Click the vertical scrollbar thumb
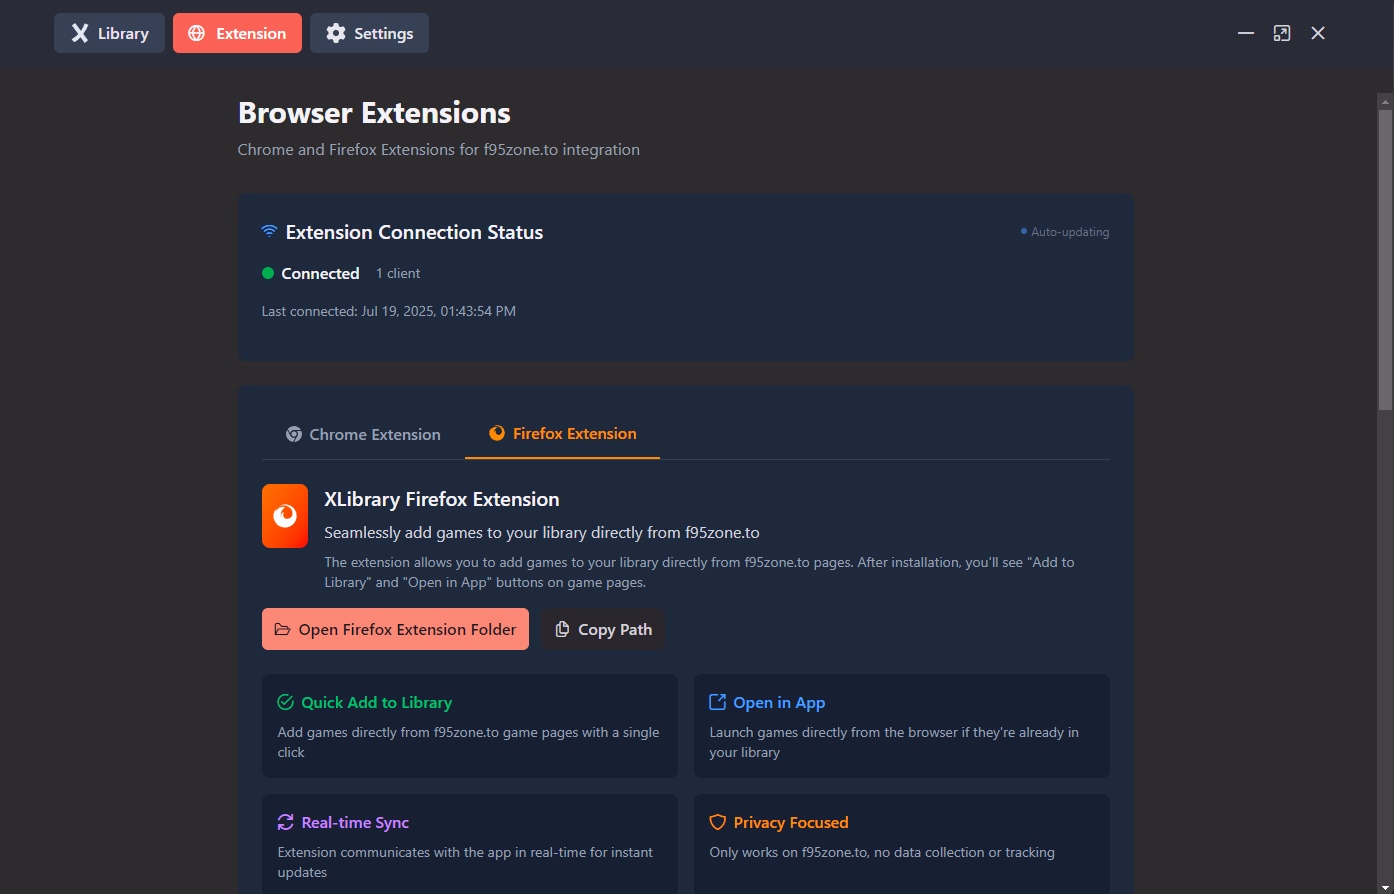This screenshot has width=1394, height=894. [1385, 250]
